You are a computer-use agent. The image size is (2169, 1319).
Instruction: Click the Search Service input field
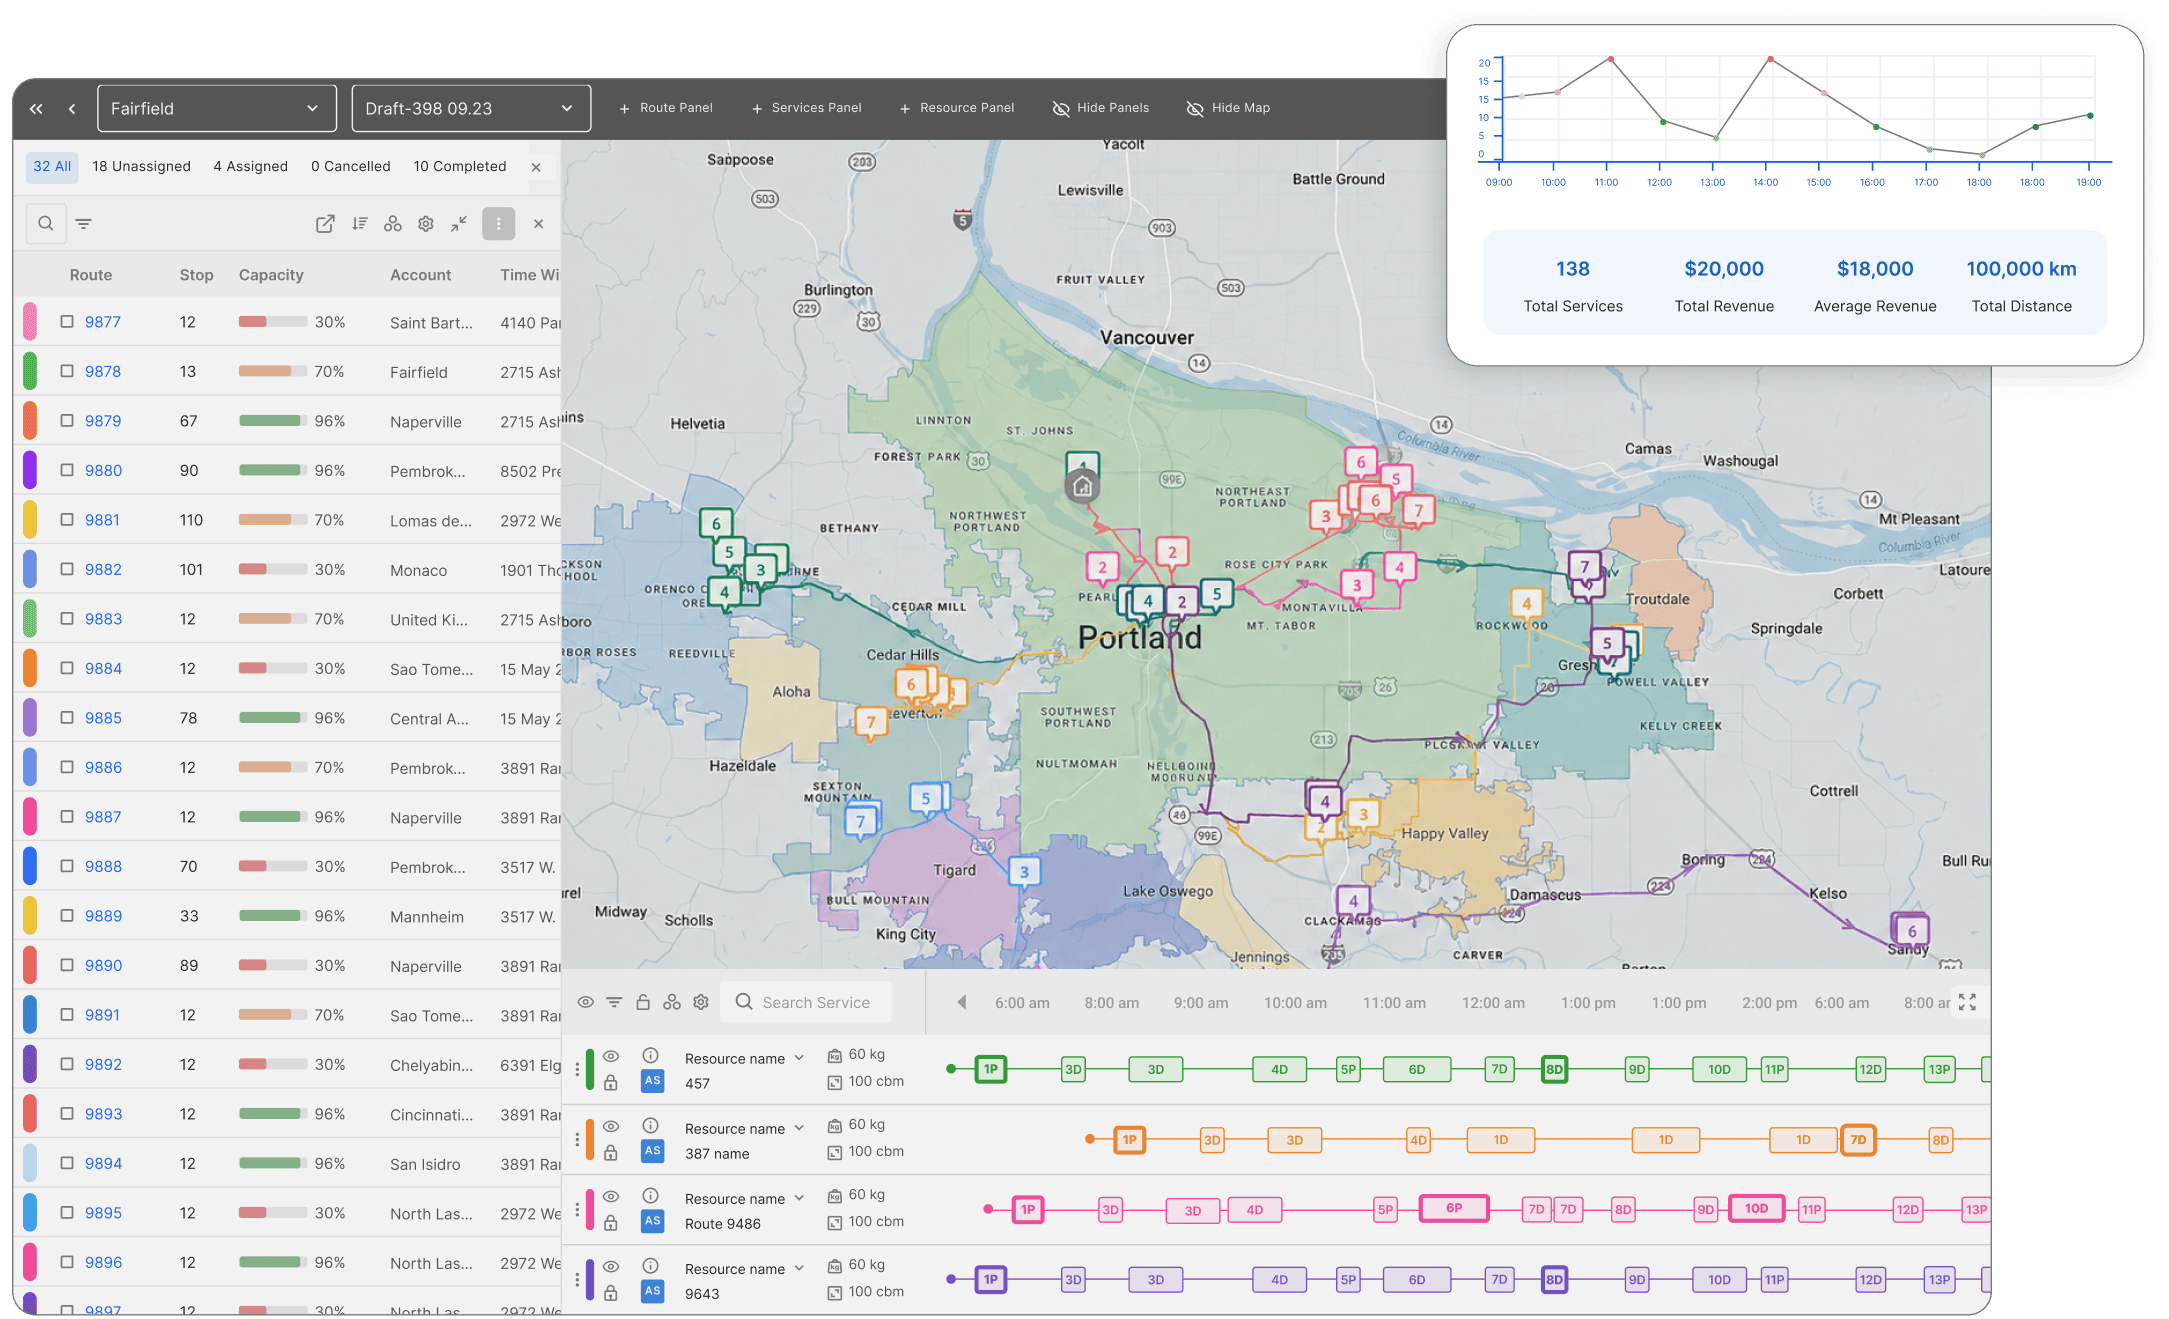(x=806, y=1002)
